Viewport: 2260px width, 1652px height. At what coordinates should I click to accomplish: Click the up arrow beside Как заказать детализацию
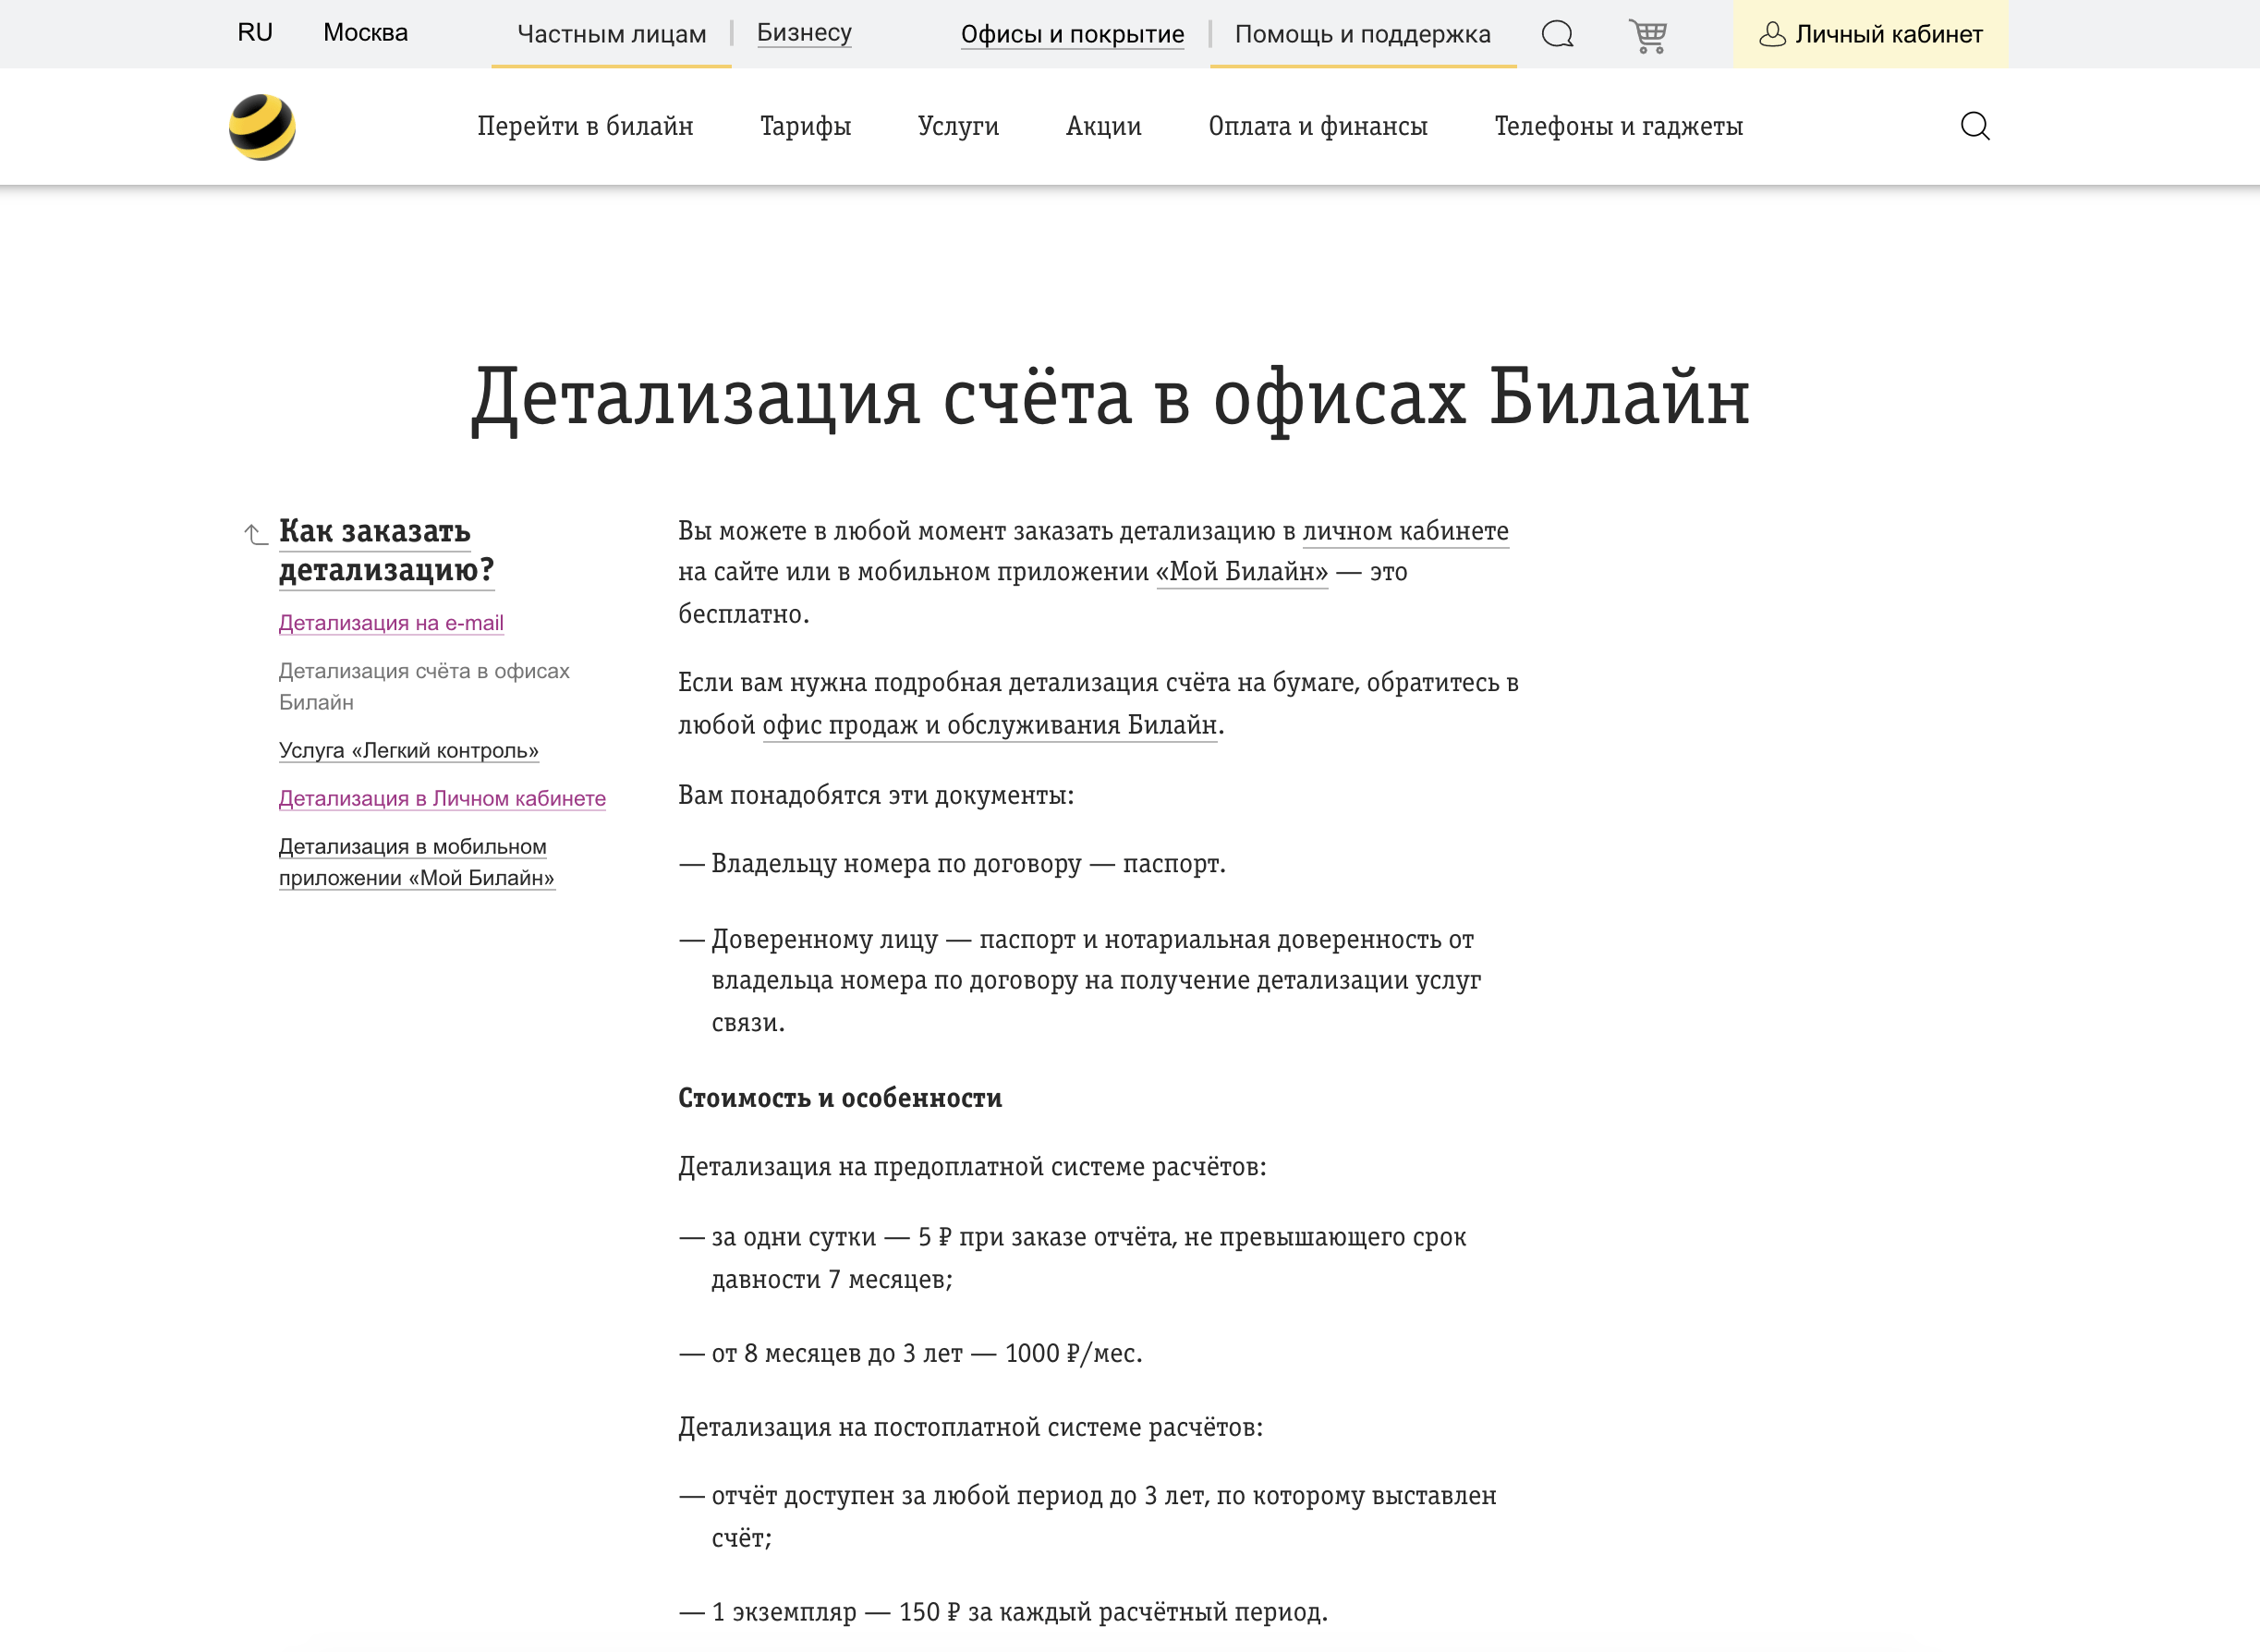pos(251,534)
